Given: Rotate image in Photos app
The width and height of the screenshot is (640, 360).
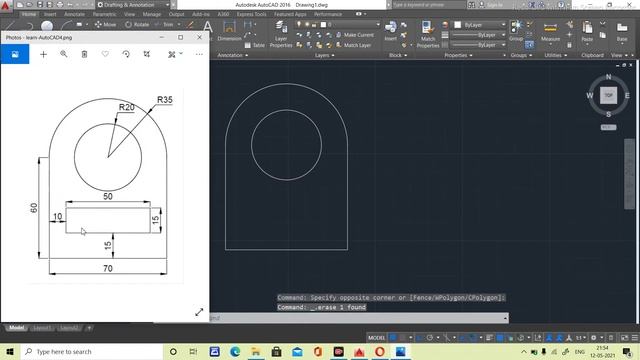Looking at the screenshot, I should point(126,54).
